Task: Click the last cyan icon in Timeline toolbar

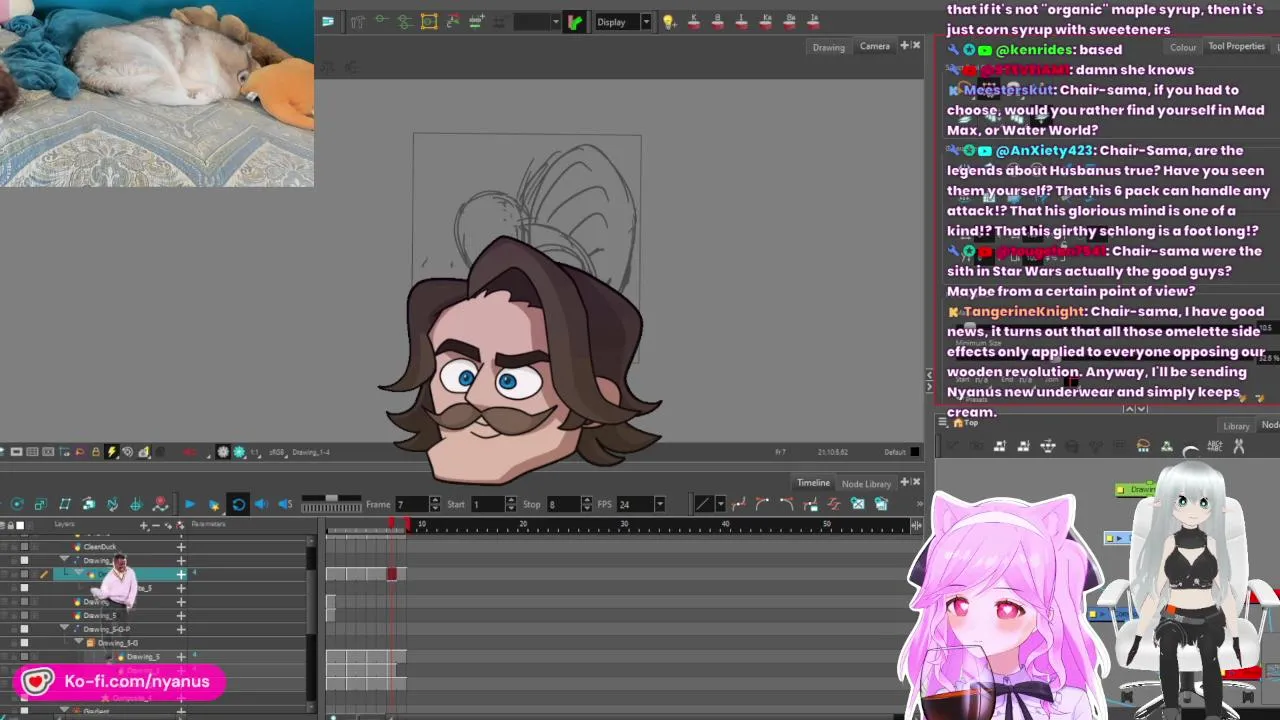Action: point(881,504)
